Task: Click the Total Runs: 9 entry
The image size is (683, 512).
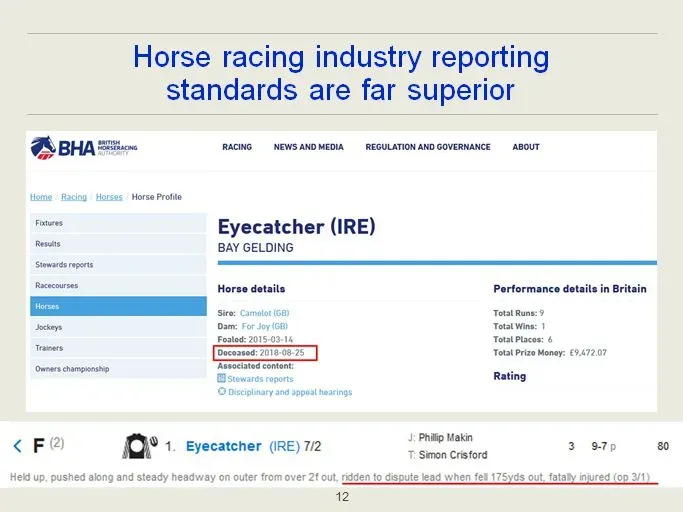Action: (x=518, y=313)
